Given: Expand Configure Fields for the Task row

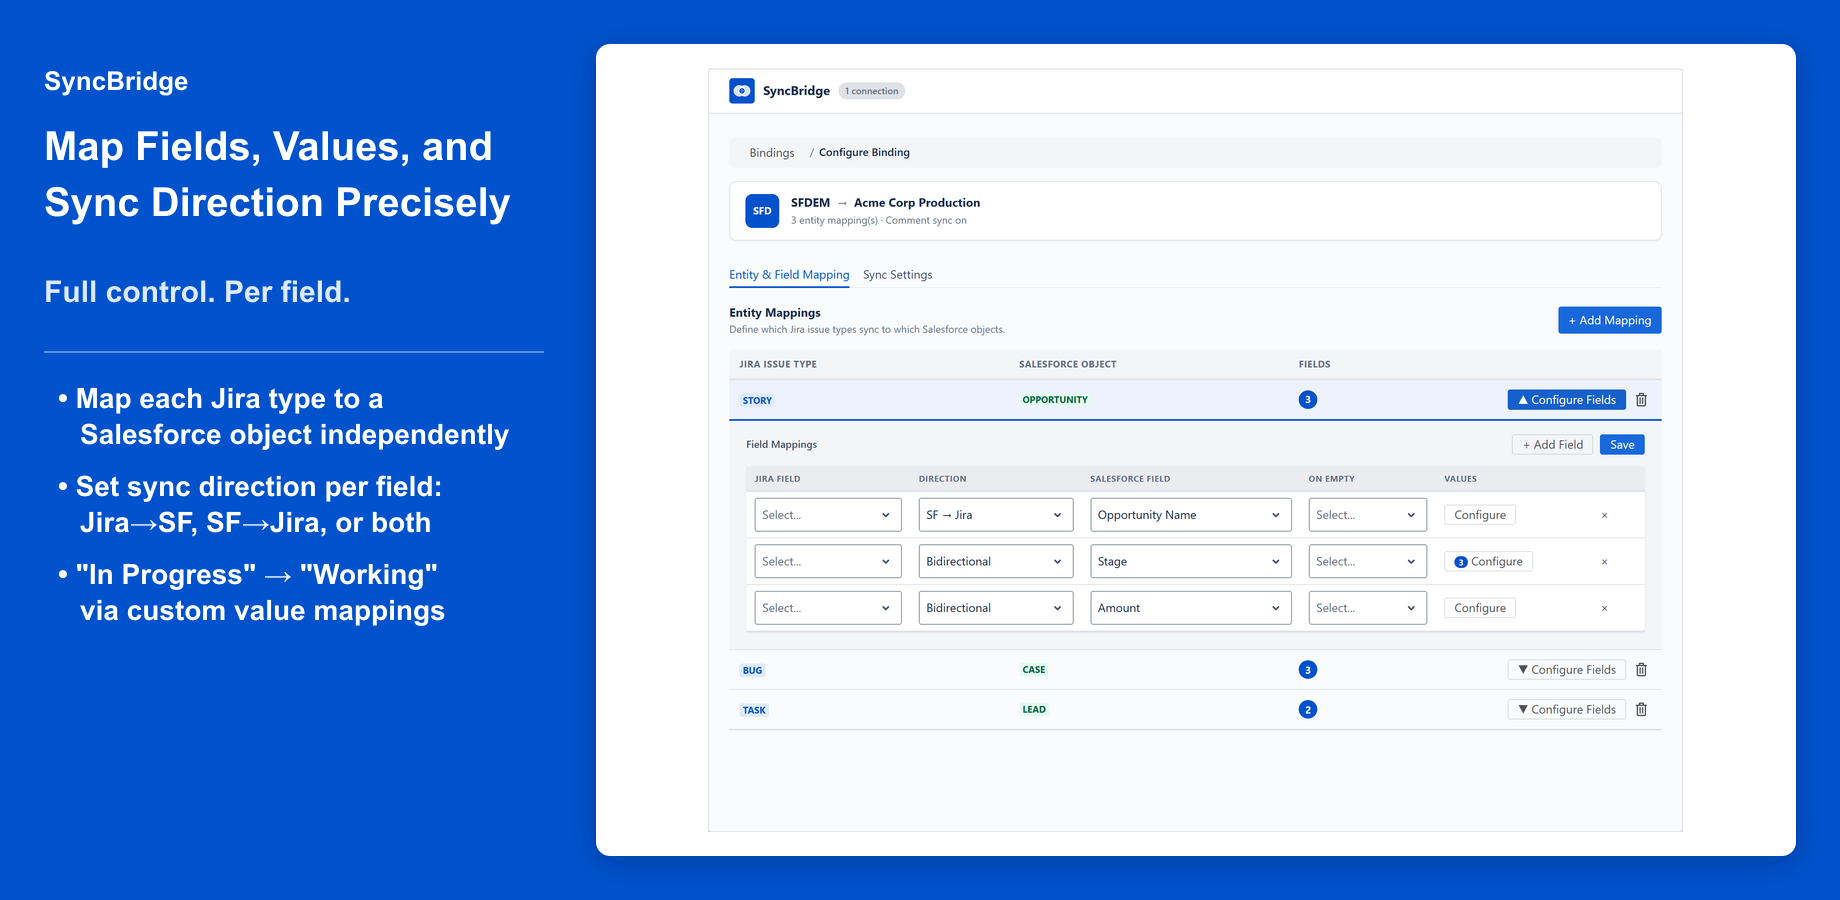Looking at the screenshot, I should pyautogui.click(x=1566, y=710).
